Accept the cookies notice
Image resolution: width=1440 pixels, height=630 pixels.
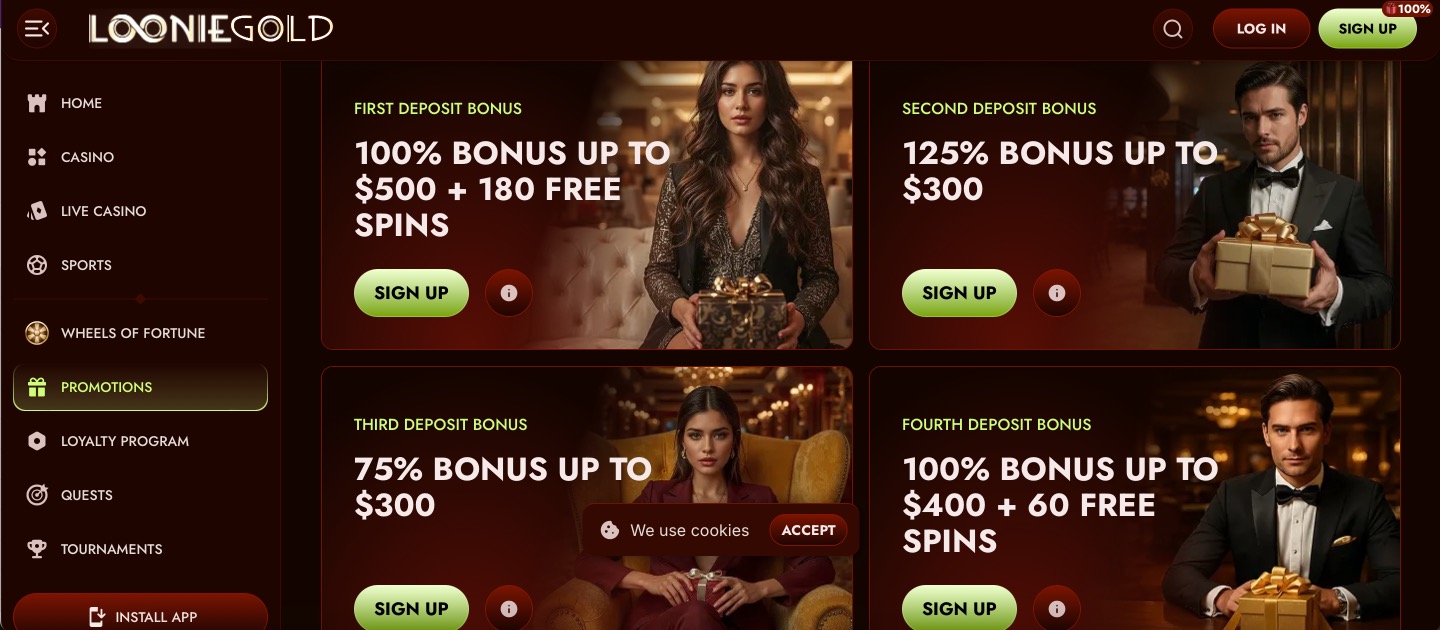(808, 530)
